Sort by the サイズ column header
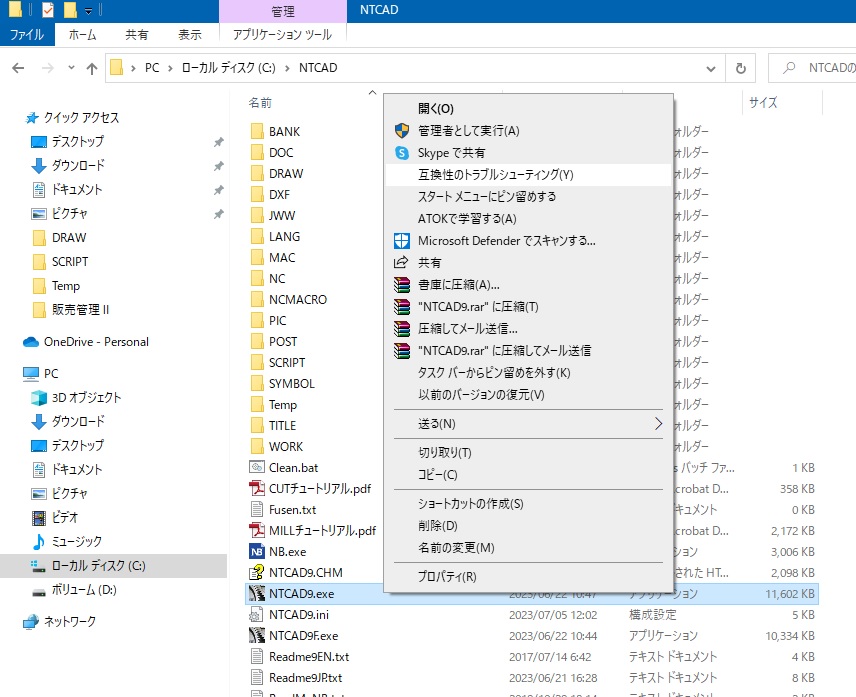 click(763, 102)
